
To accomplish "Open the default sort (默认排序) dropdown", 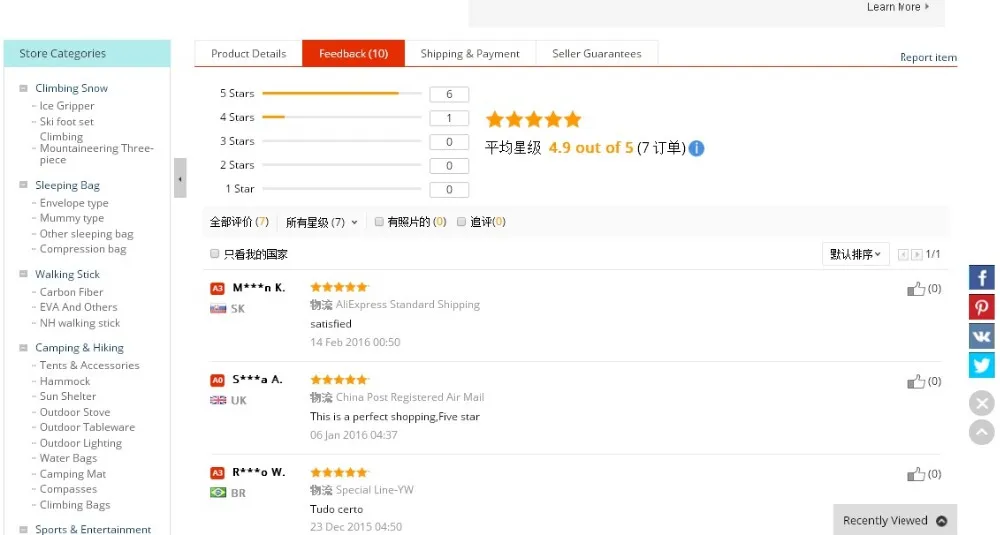I will [x=855, y=254].
